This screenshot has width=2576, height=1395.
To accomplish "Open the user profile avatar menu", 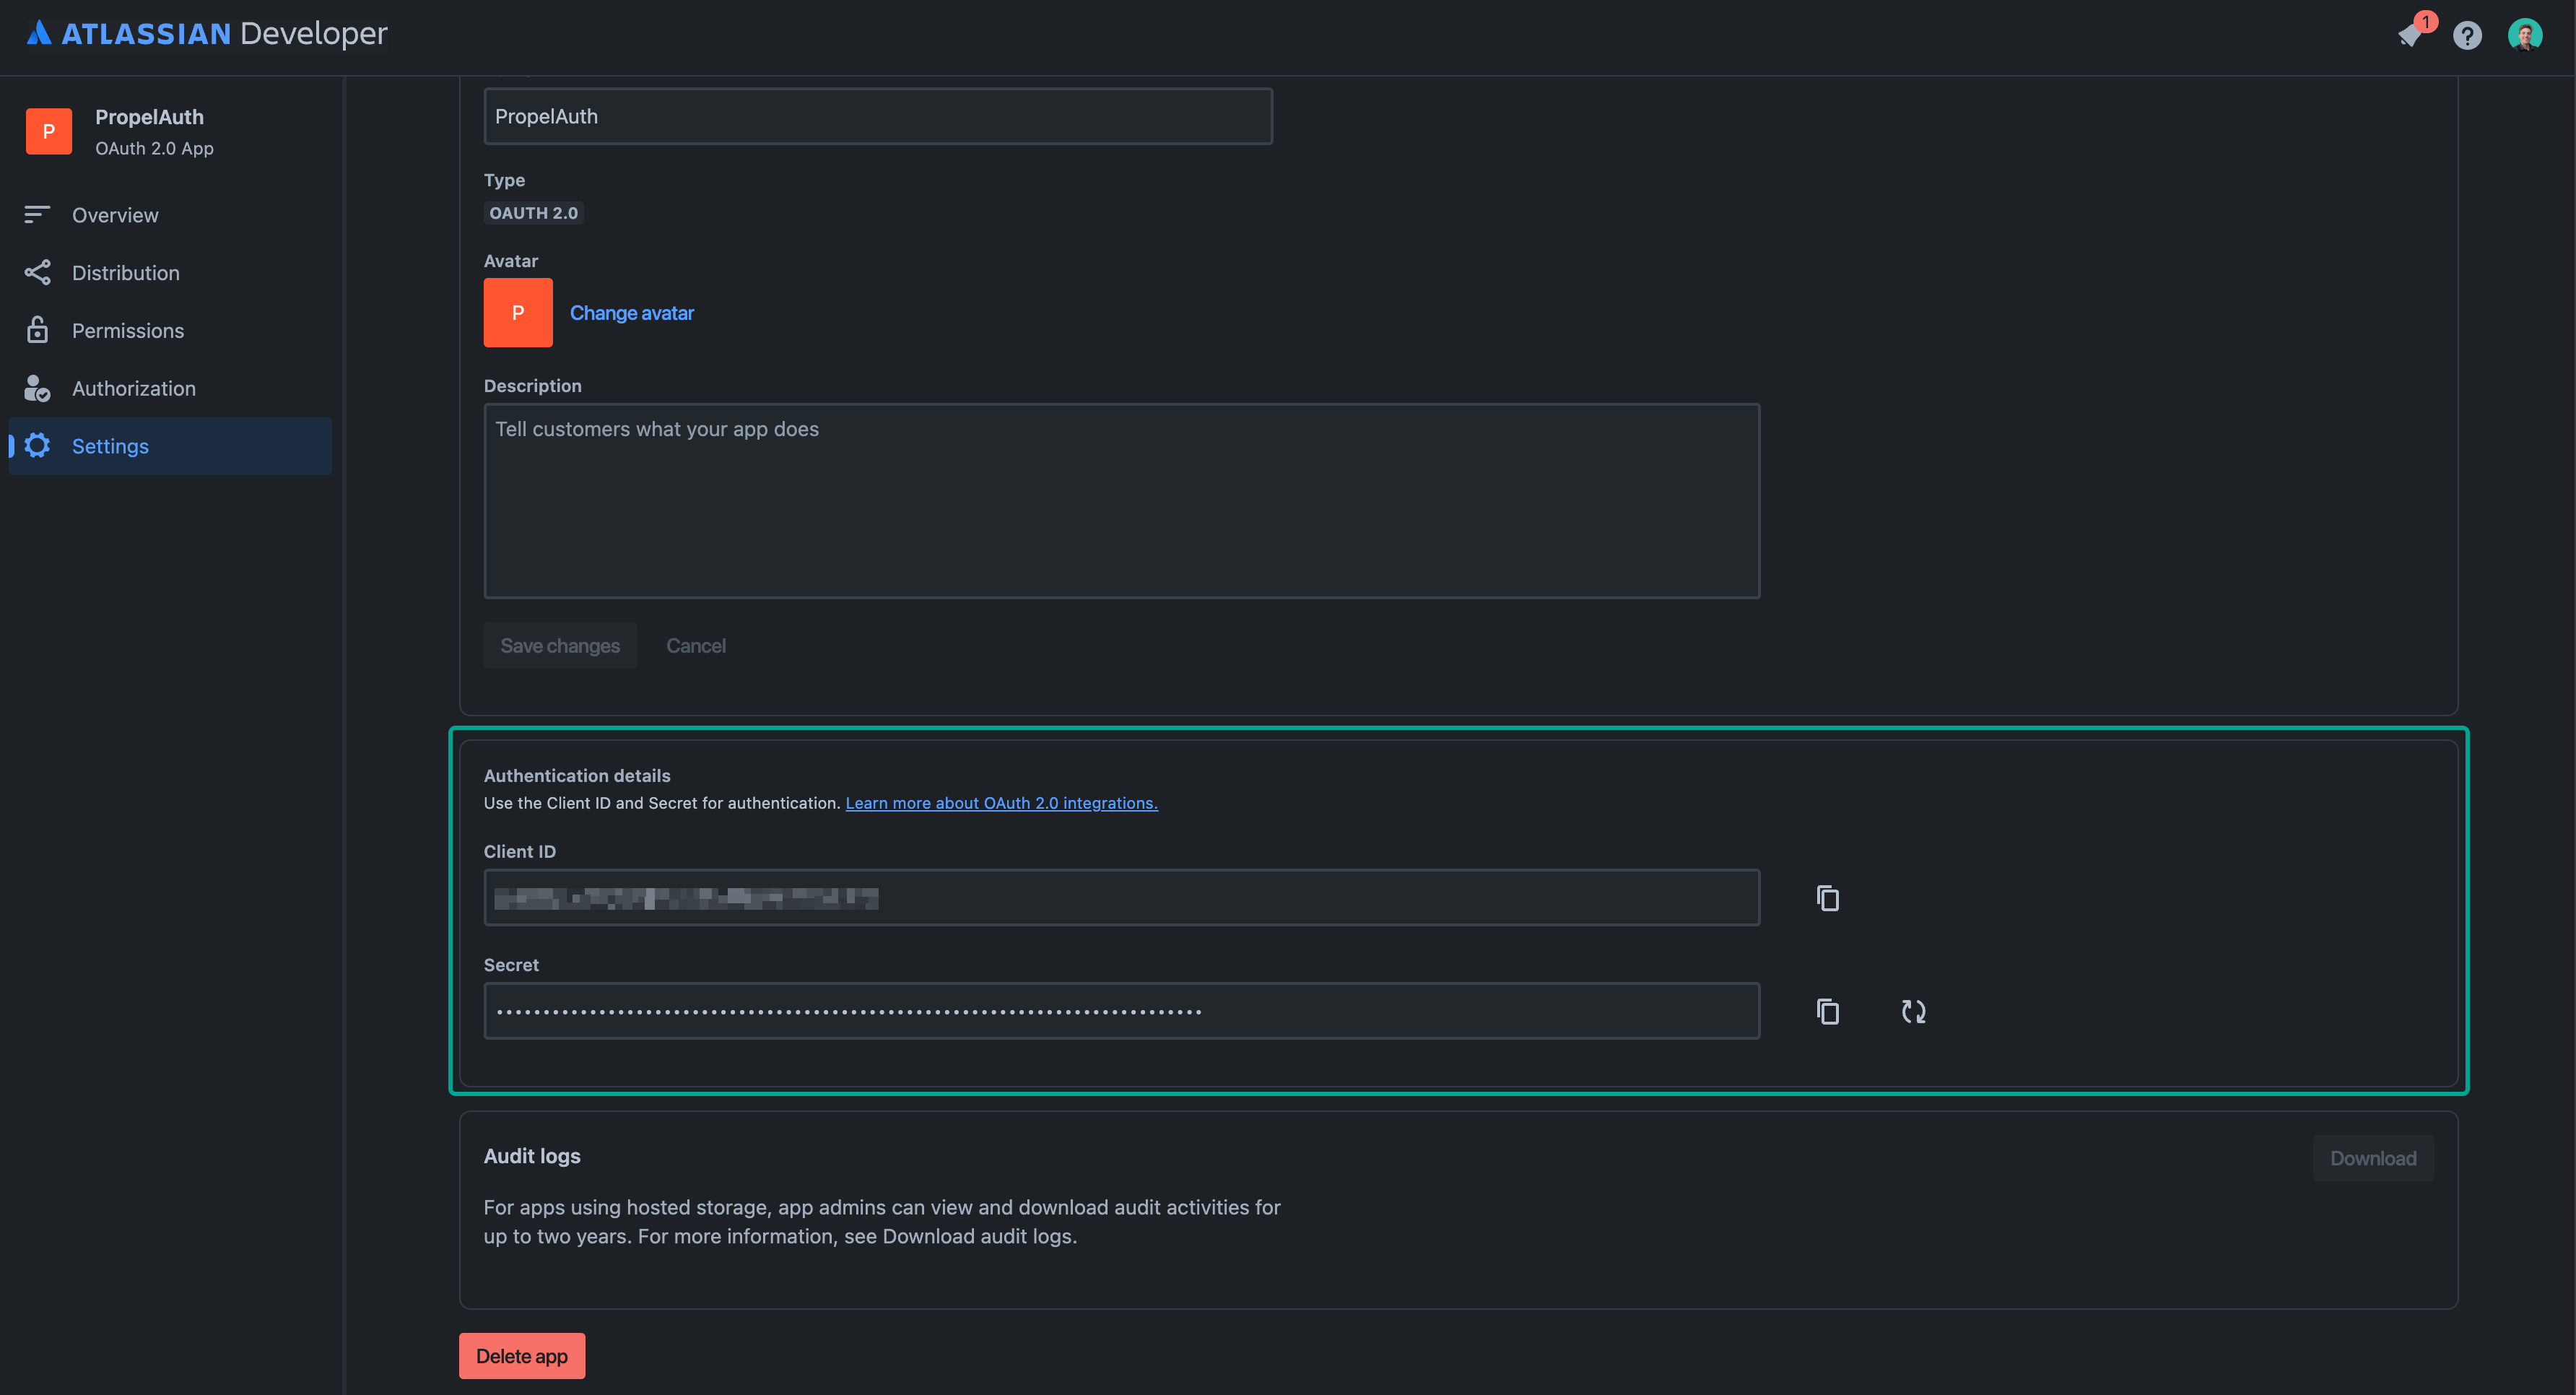I will pyautogui.click(x=2525, y=35).
